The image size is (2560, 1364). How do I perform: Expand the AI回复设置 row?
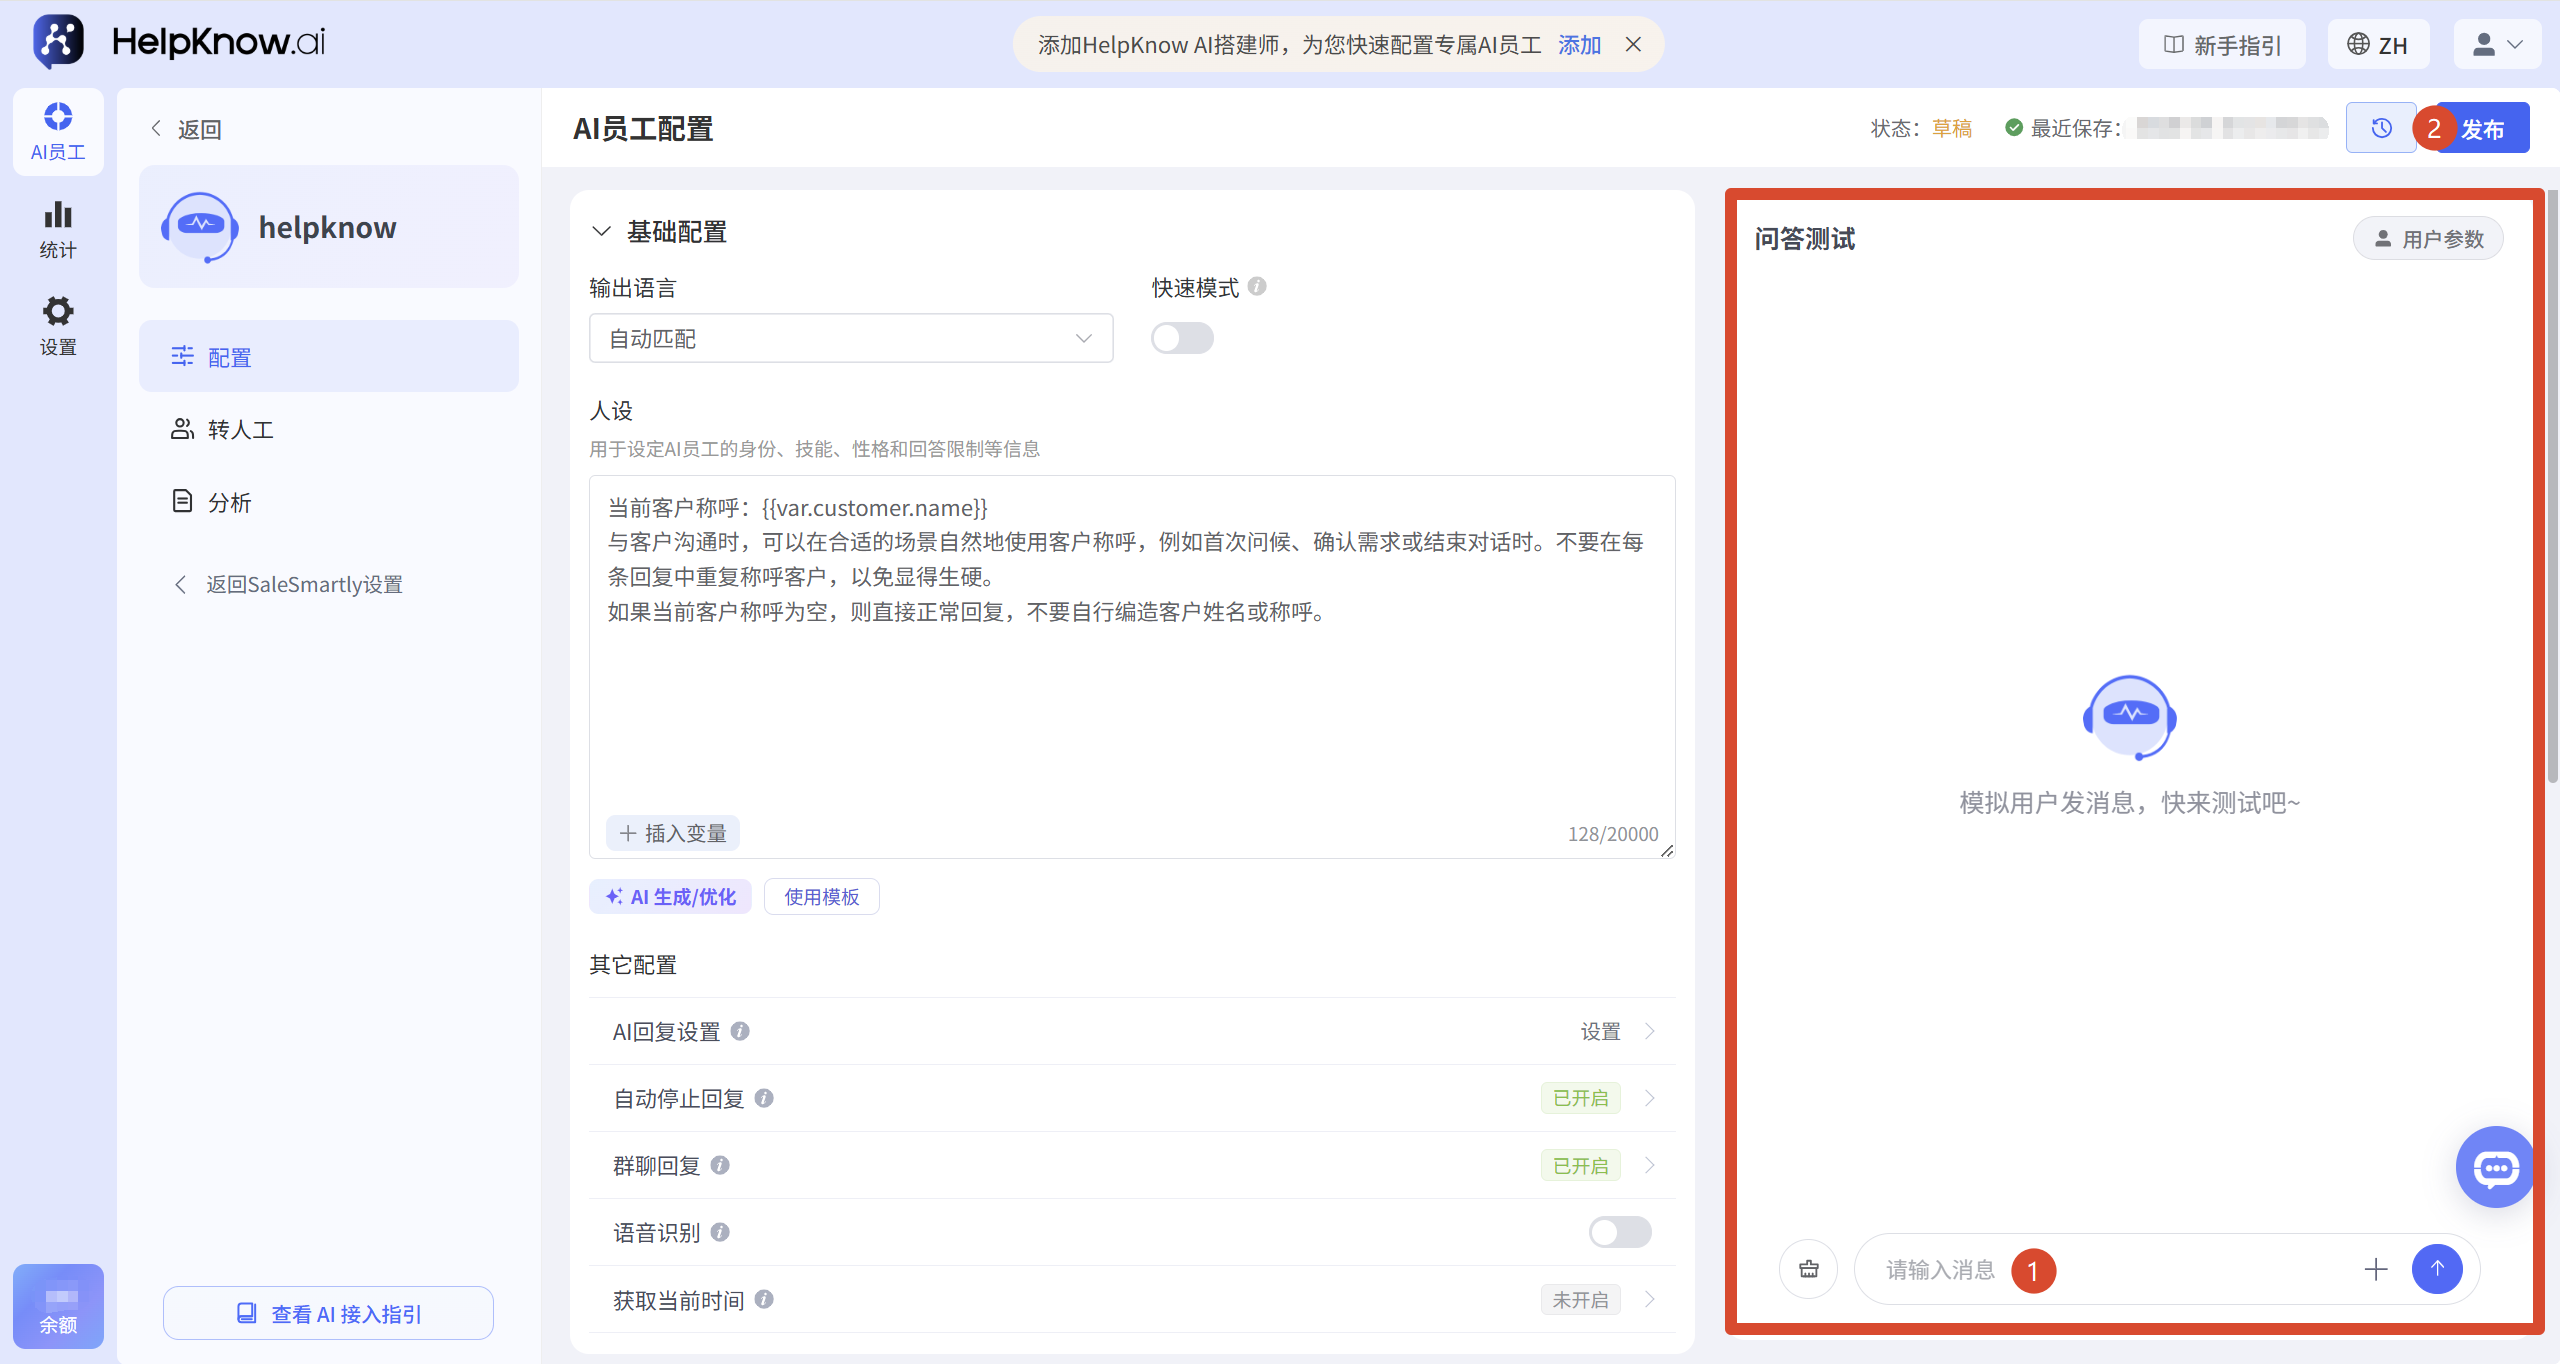pos(1132,1031)
